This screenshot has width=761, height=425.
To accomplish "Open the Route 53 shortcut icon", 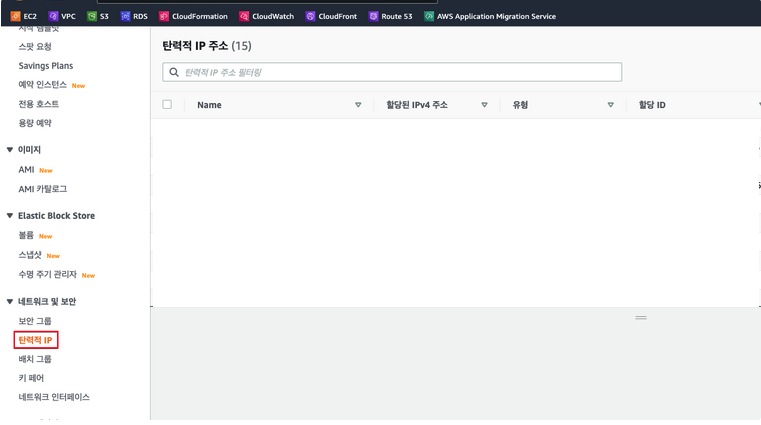I will (373, 16).
